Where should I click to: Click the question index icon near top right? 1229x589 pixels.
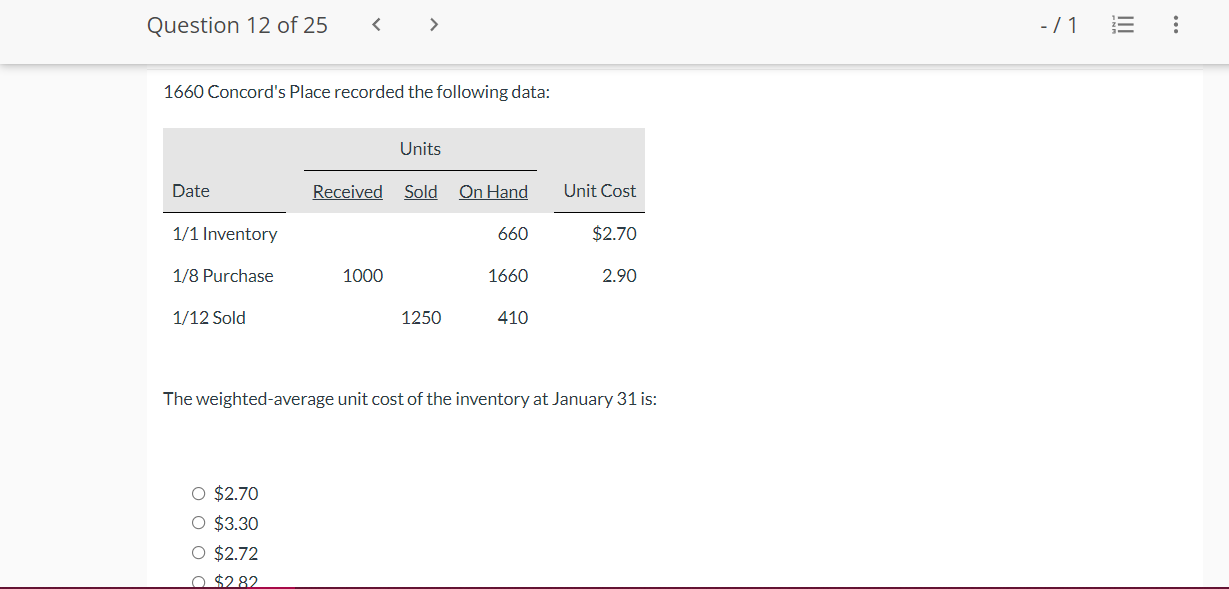pyautogui.click(x=1123, y=25)
